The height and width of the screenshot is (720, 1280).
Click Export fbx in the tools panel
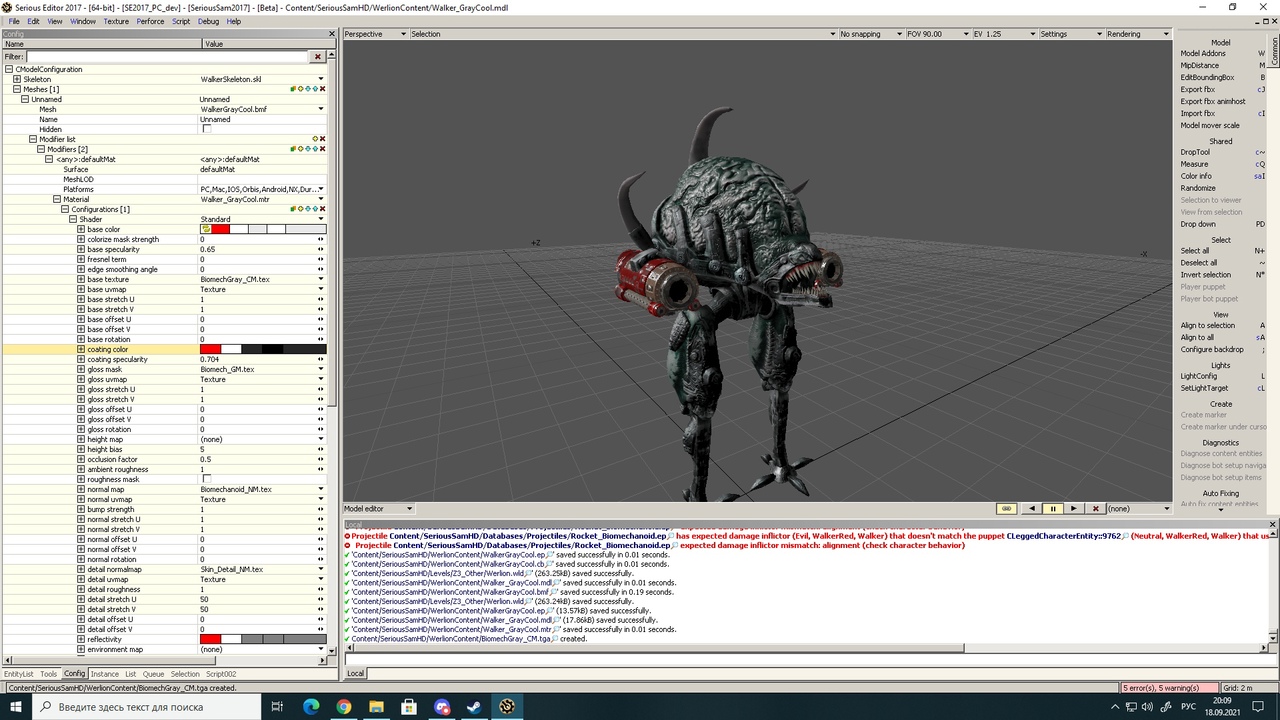pyautogui.click(x=1197, y=89)
